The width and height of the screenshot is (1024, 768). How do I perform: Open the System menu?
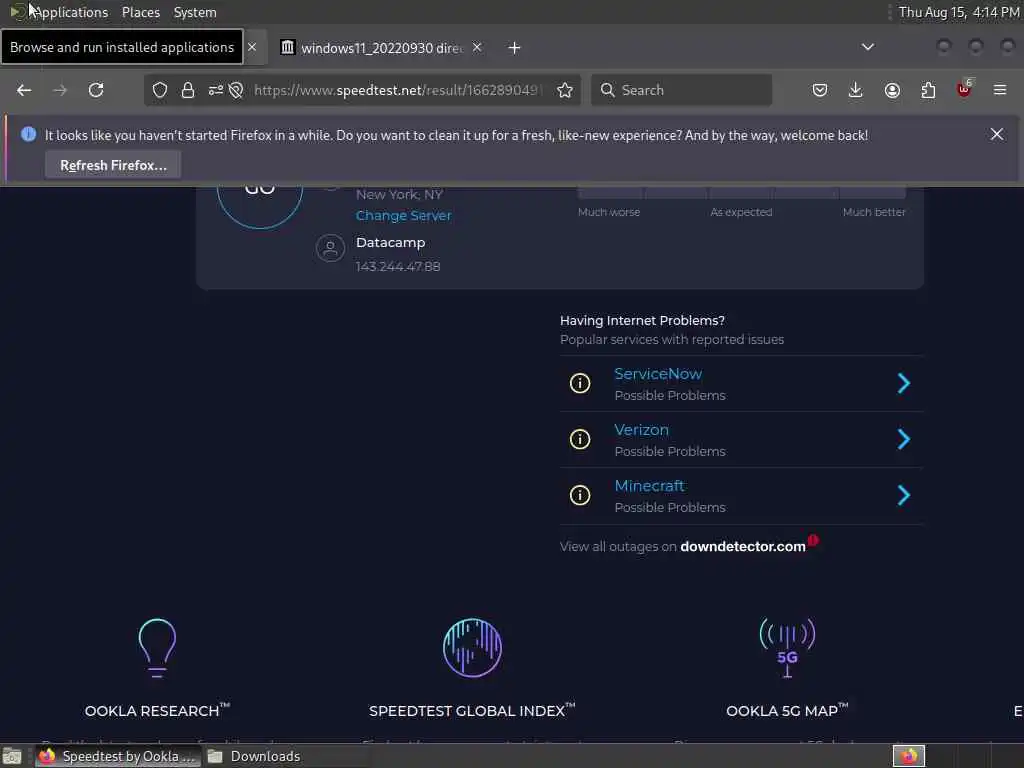click(x=195, y=12)
